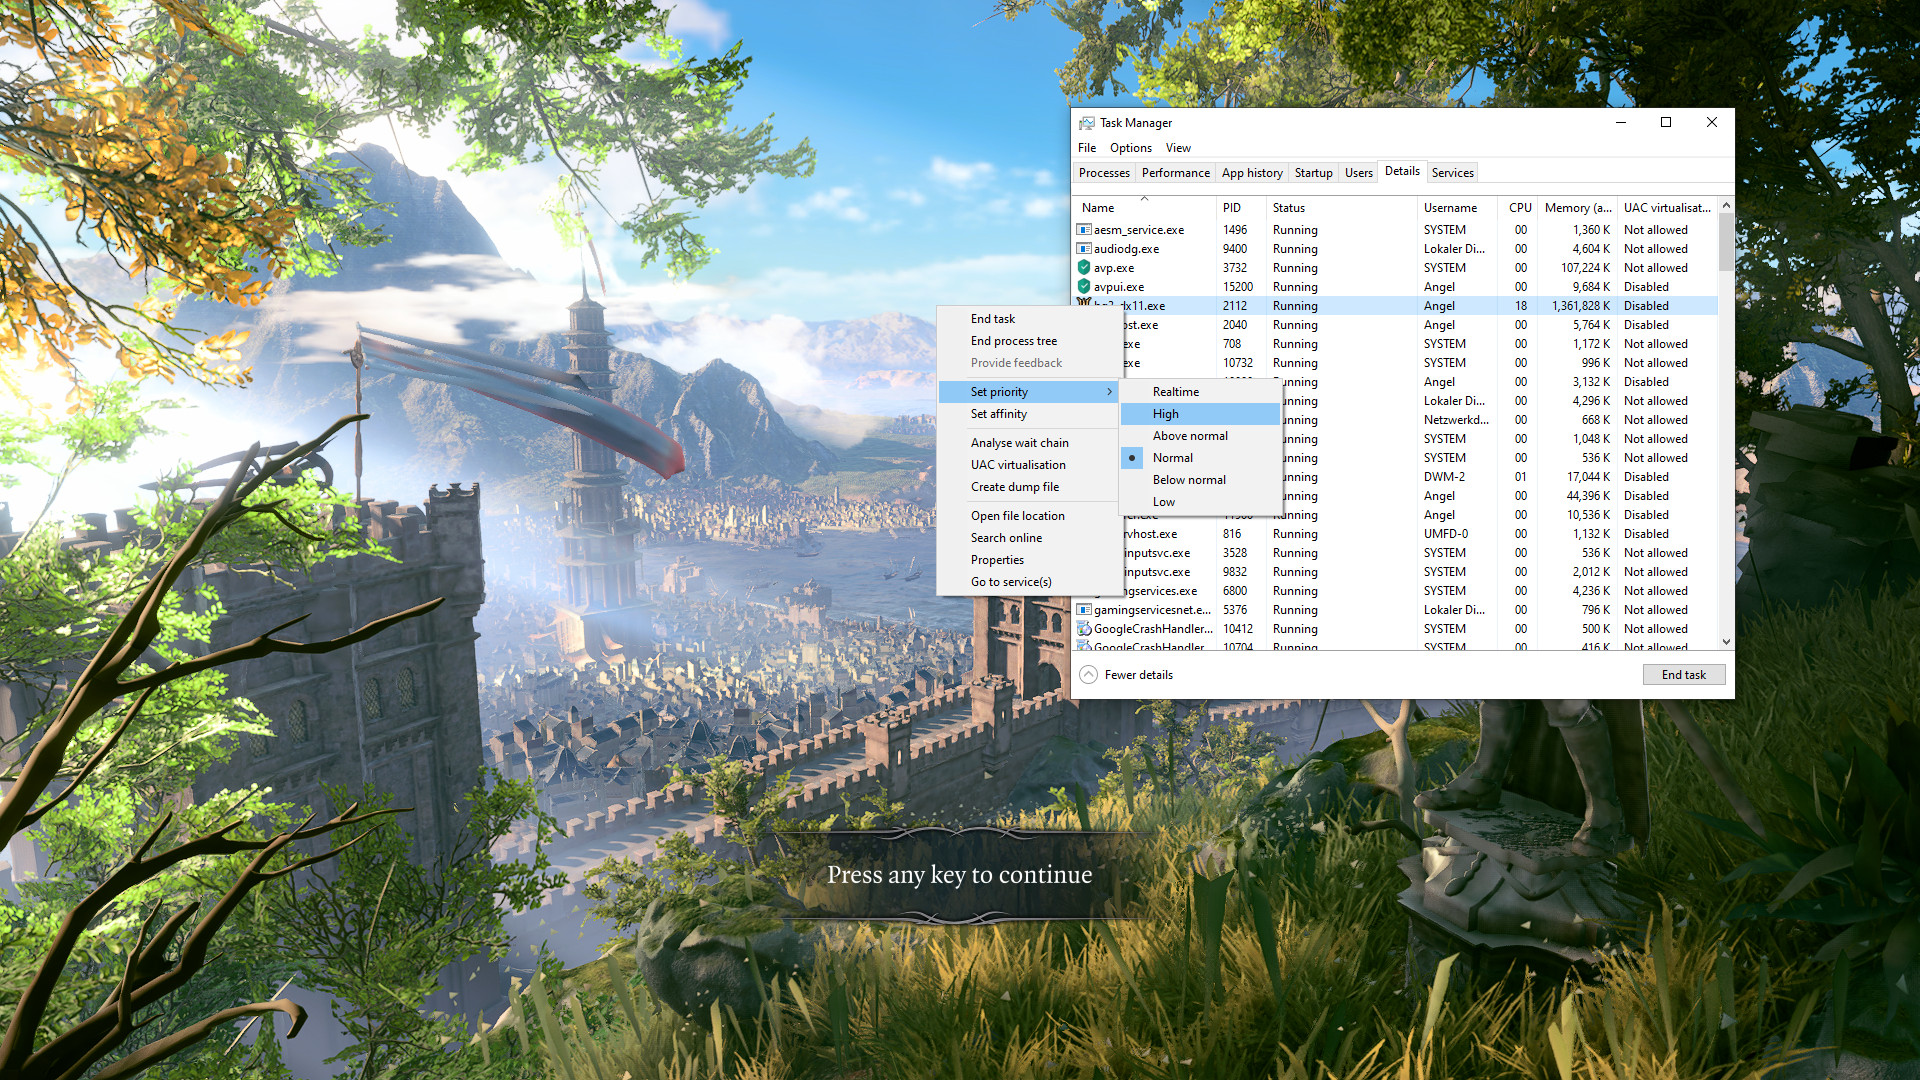Viewport: 1920px width, 1080px height.
Task: Click the avpui.exe shield icon
Action: point(1083,287)
